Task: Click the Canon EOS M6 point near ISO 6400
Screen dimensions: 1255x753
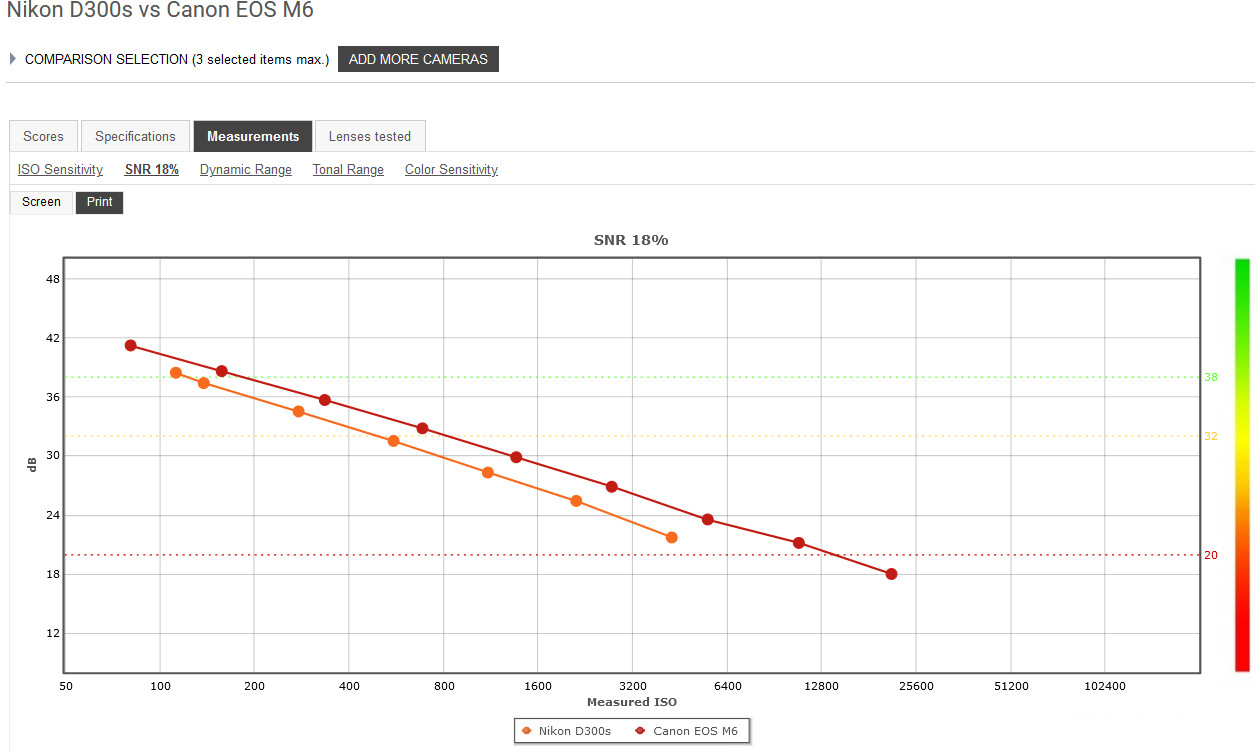Action: (708, 519)
